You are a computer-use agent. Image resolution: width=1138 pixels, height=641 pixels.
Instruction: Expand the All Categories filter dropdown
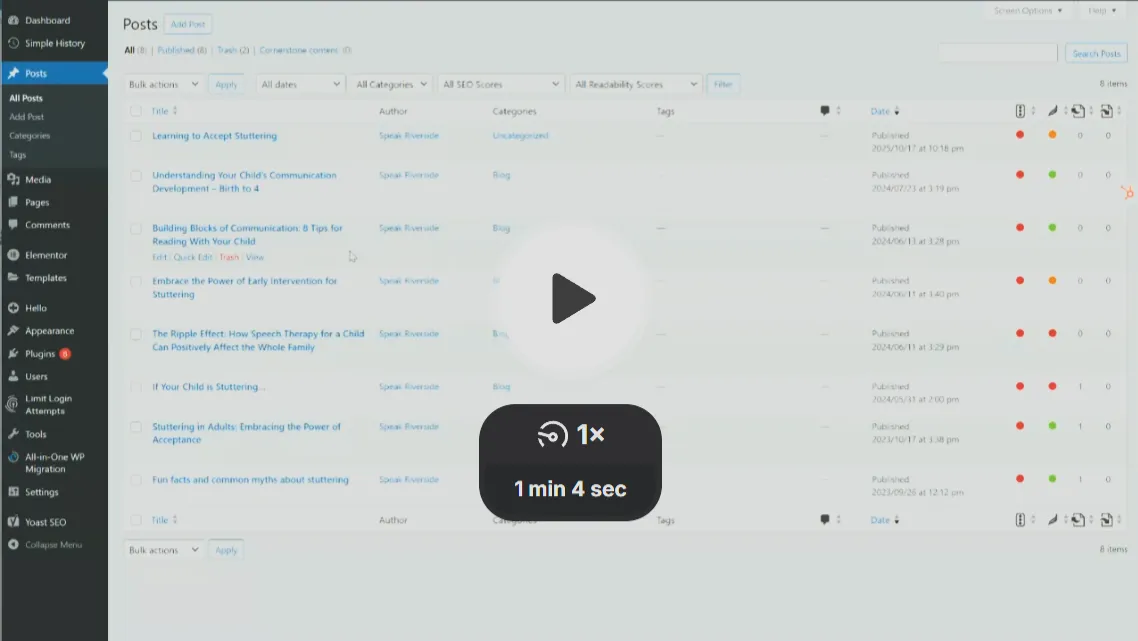tap(392, 85)
